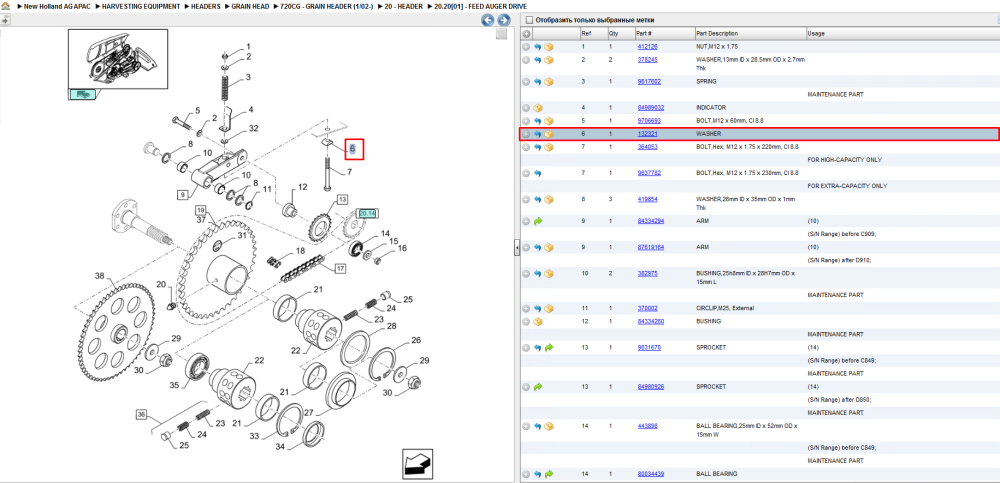Click the box icon for ARM 87619164
Viewport: 1000px width, 483px height.
point(548,247)
